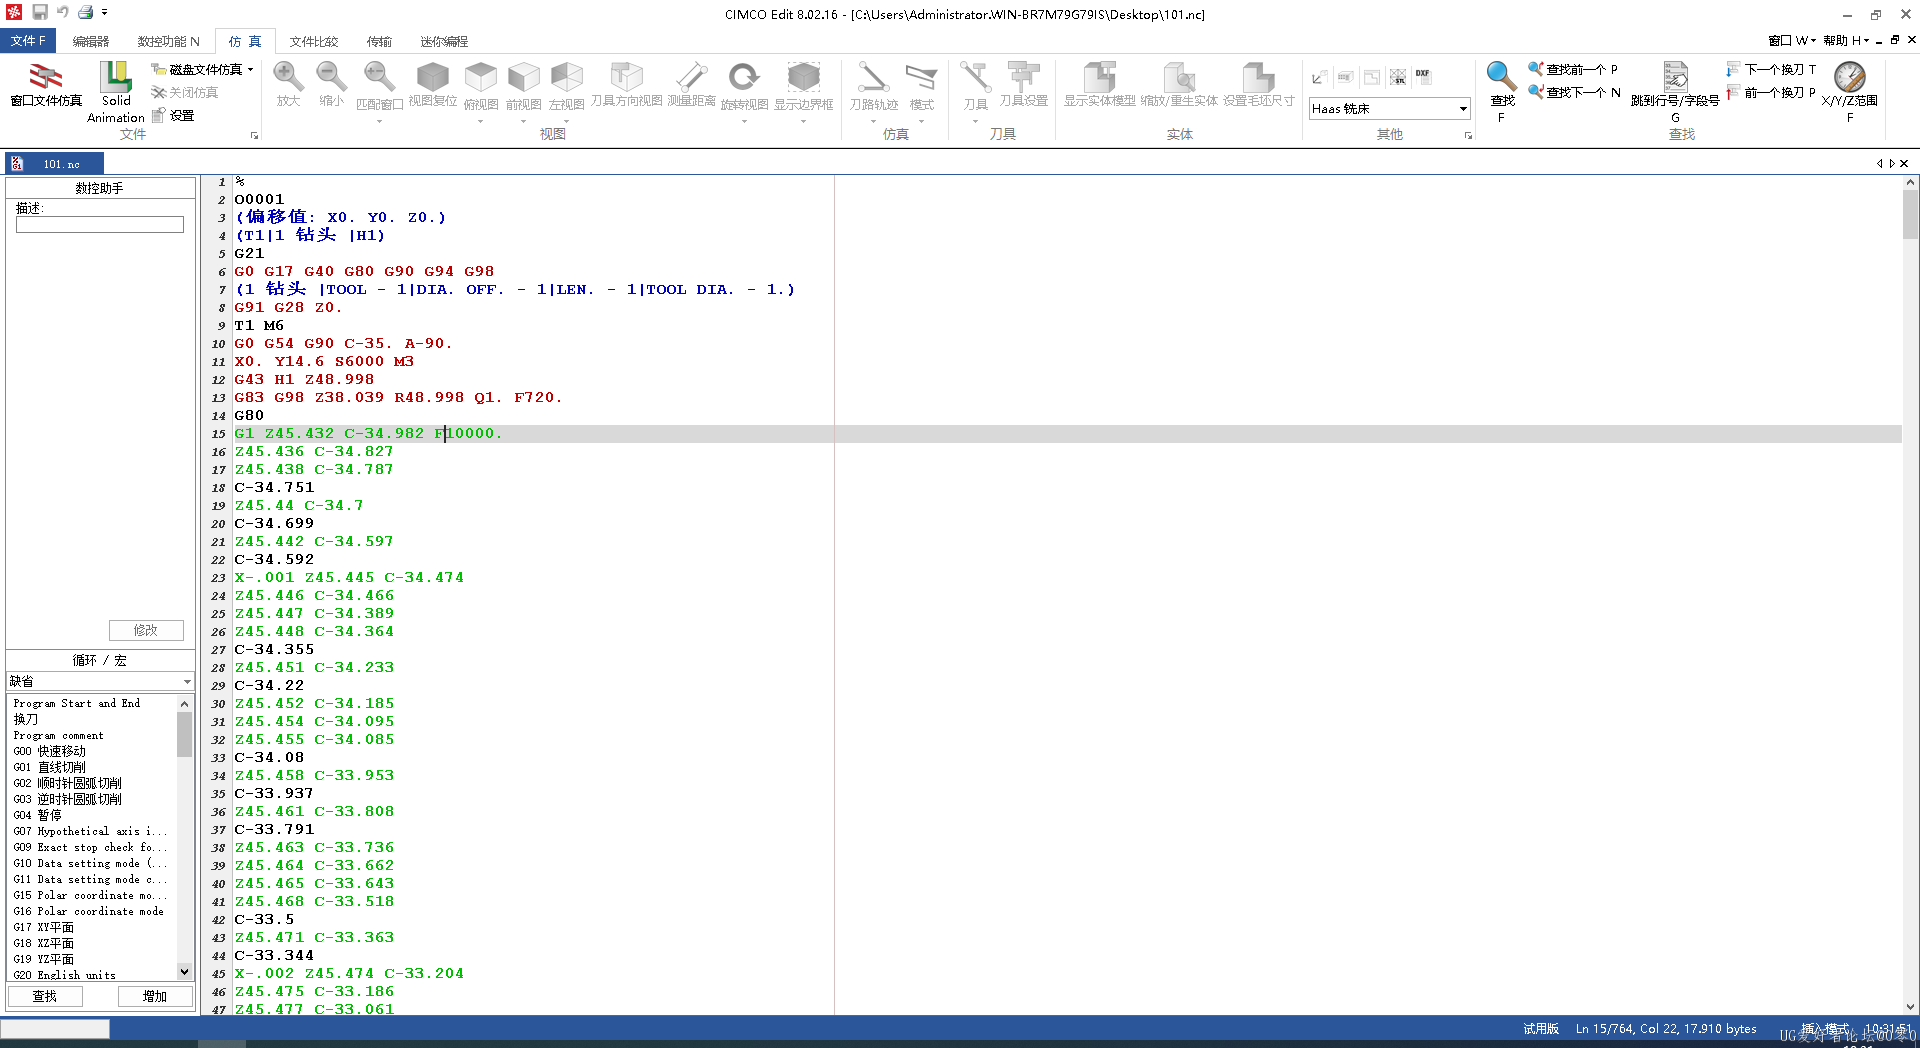Switch to the 传输 tab
This screenshot has height=1048, width=1920.
[x=379, y=41]
